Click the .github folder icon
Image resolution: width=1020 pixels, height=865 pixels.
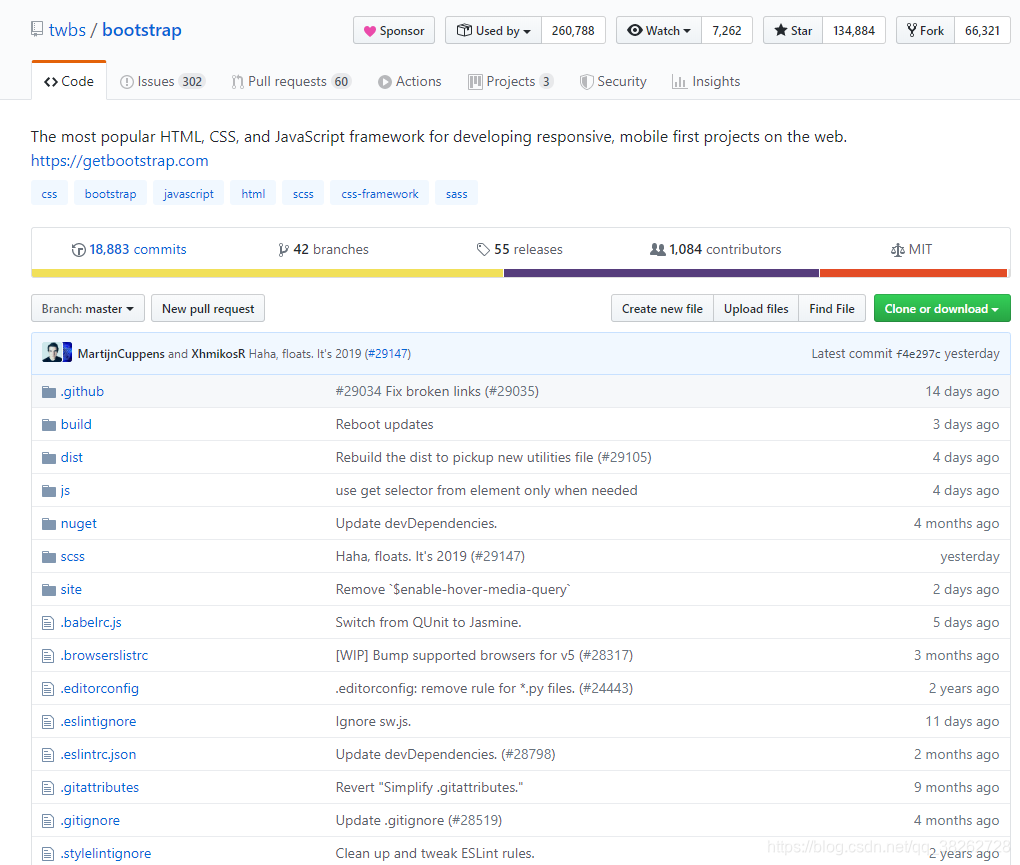point(49,392)
